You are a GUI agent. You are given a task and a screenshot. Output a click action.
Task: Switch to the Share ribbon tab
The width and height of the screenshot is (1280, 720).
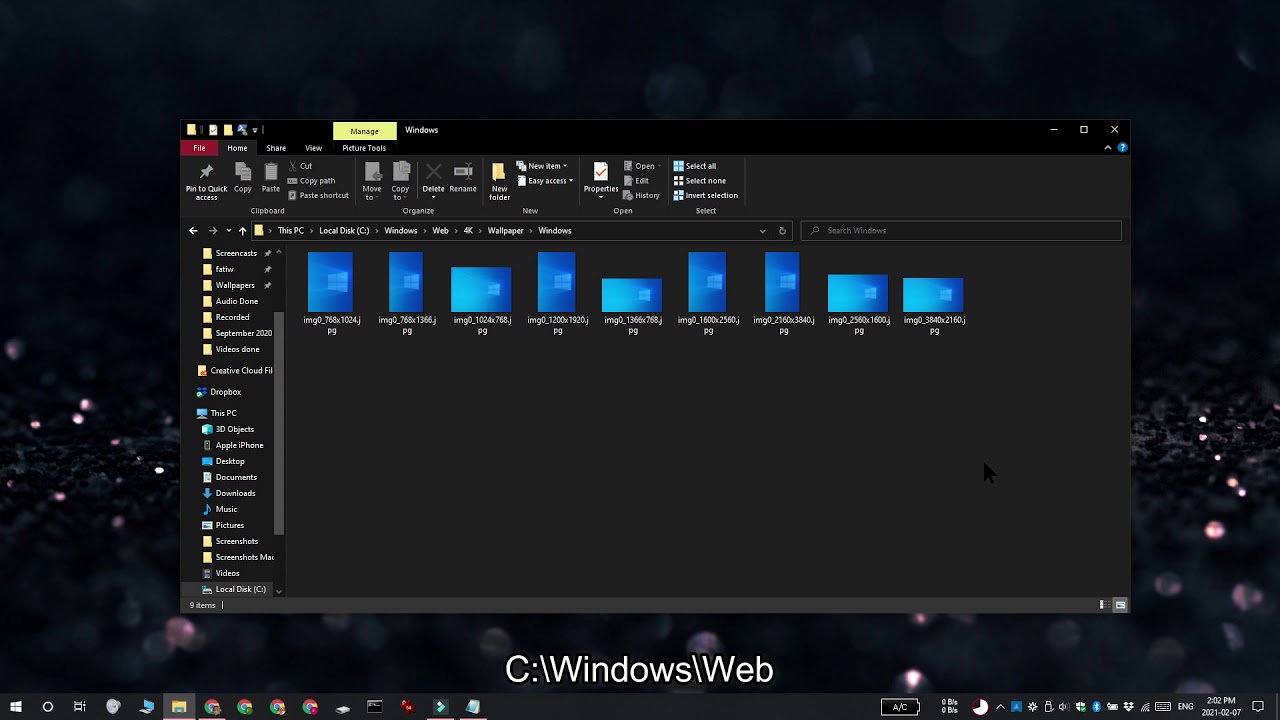pyautogui.click(x=276, y=148)
